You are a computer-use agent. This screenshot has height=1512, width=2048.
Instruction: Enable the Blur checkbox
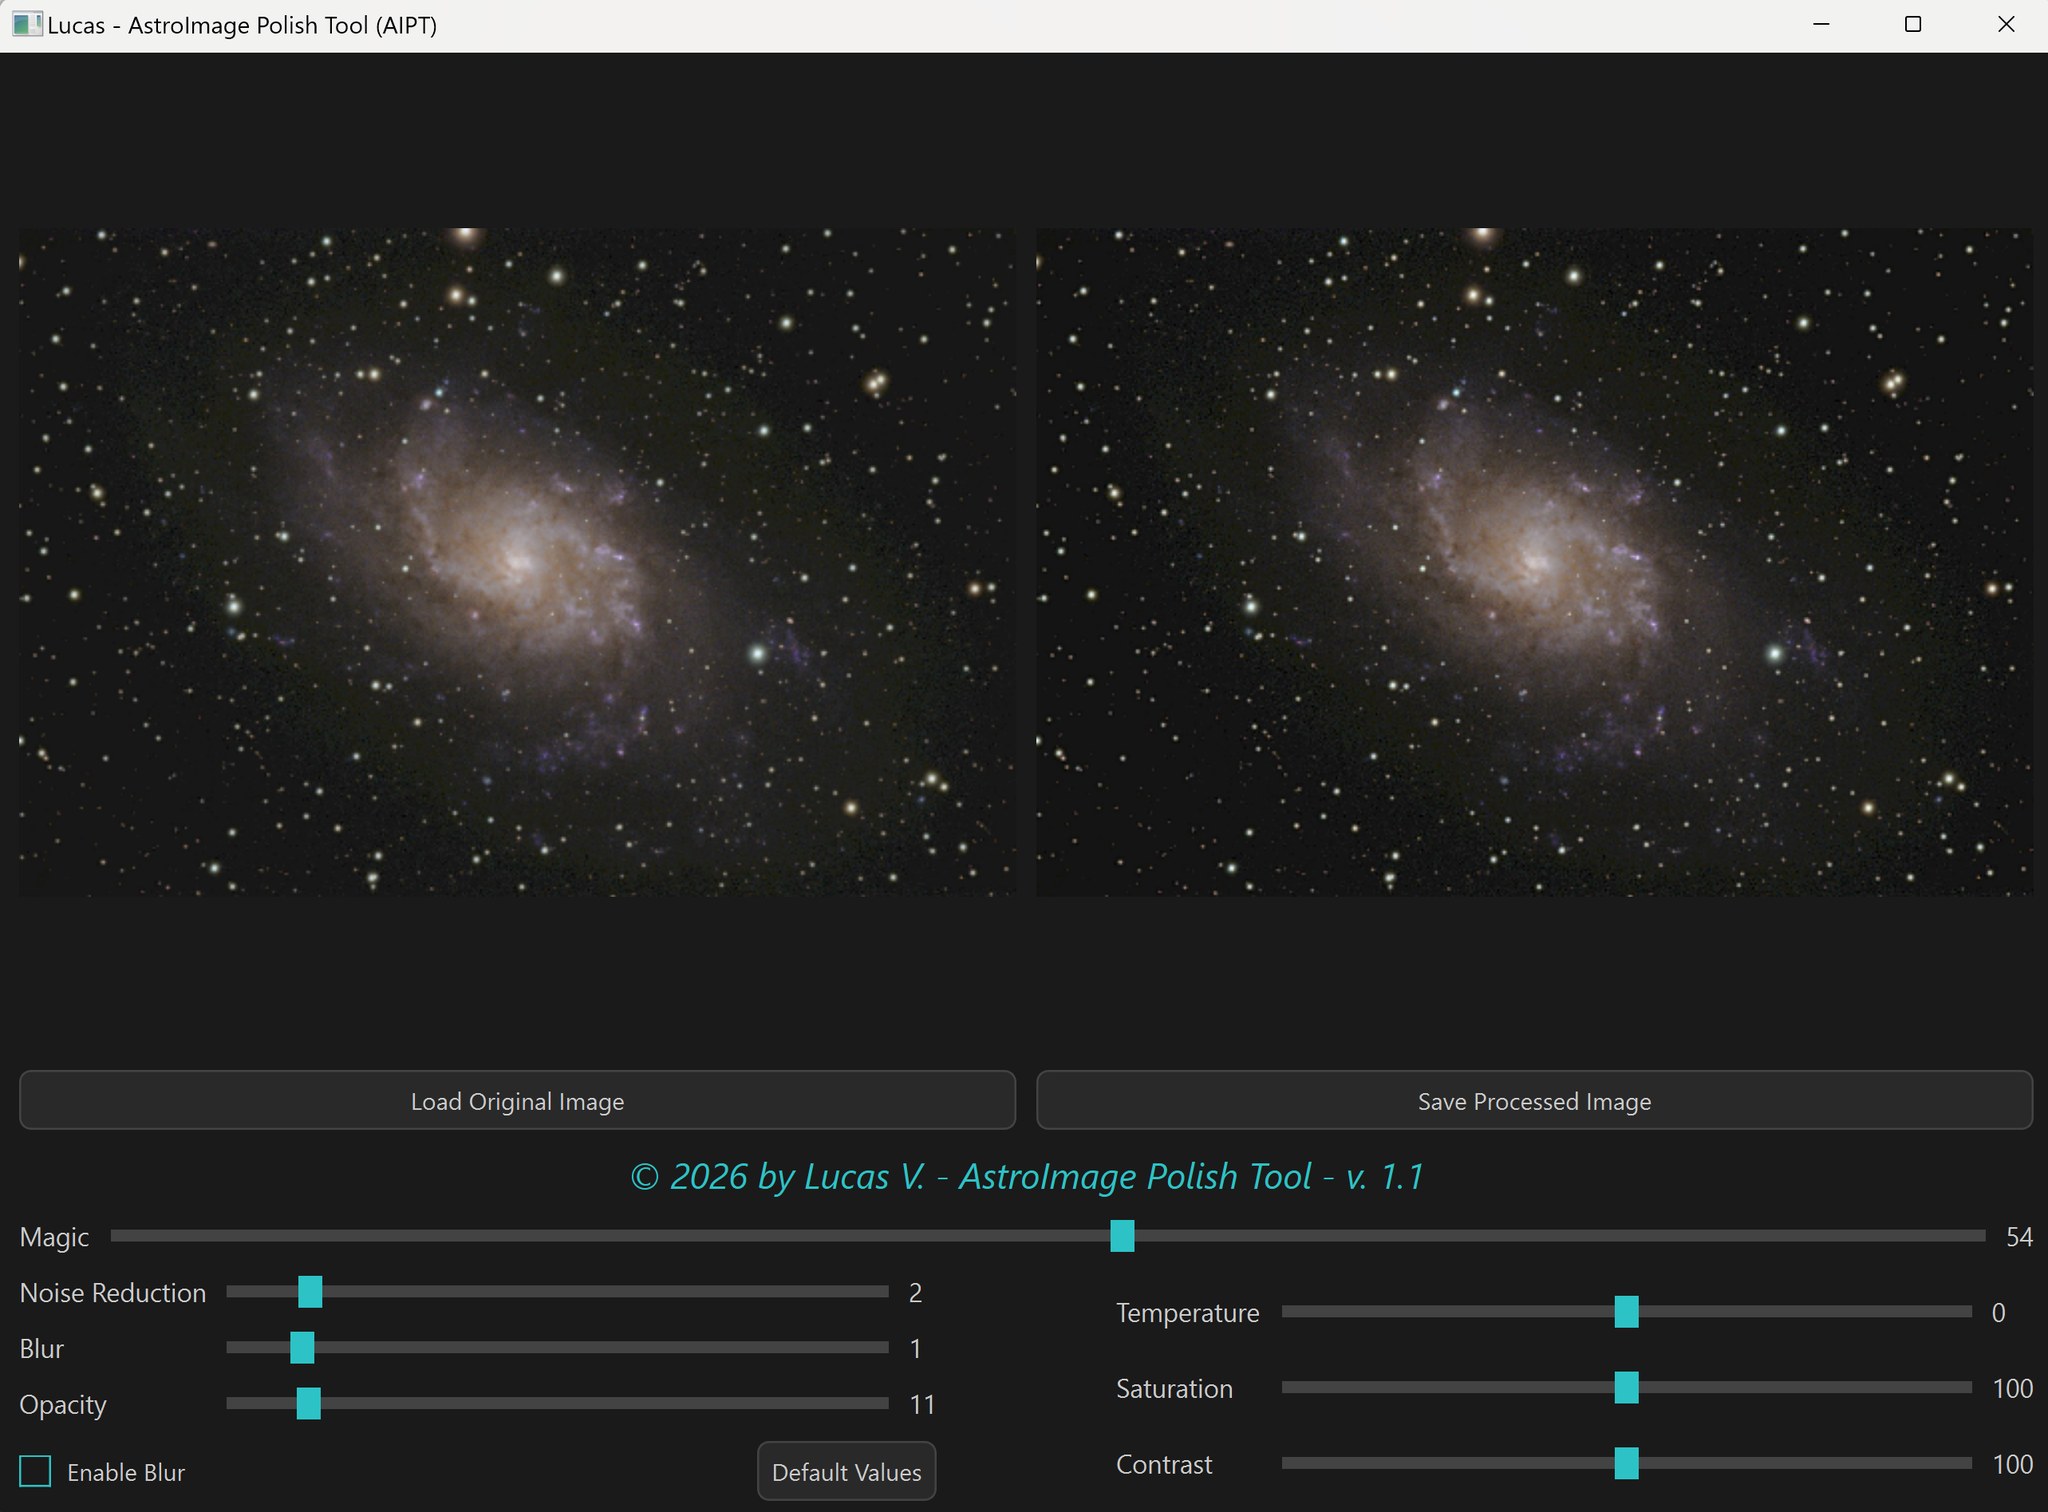pos(37,1471)
